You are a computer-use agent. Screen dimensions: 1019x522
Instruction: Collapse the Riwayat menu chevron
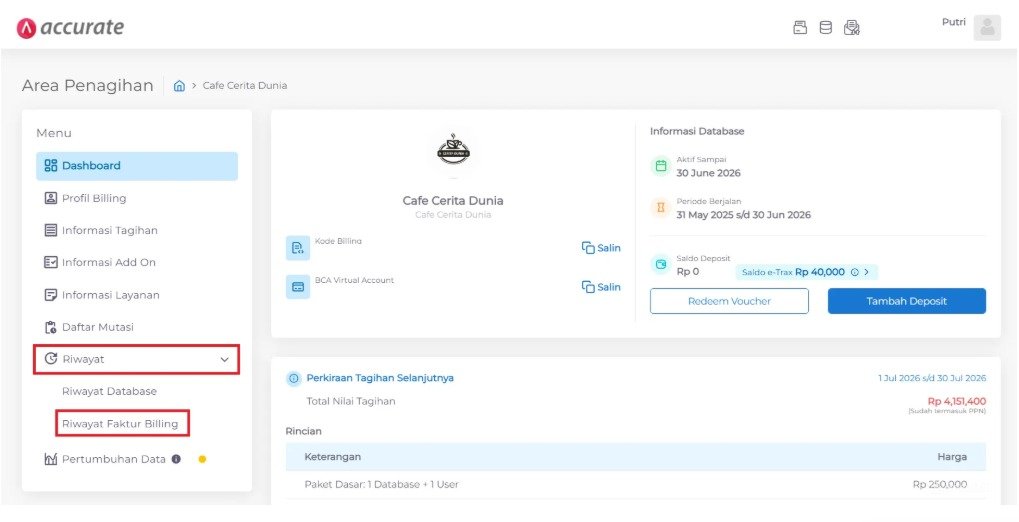click(x=225, y=359)
